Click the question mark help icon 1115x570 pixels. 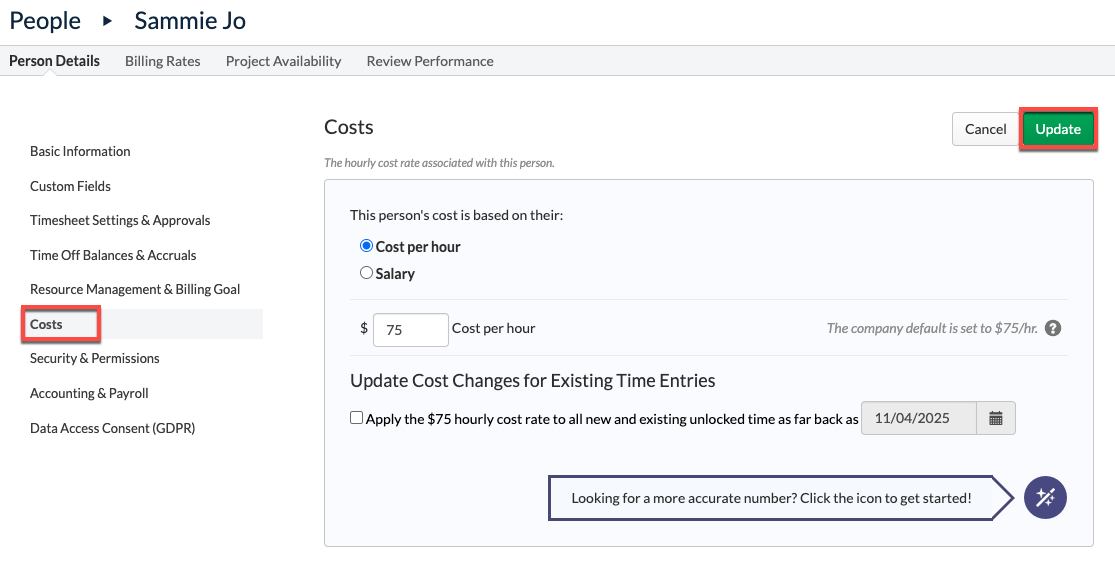coord(1053,328)
